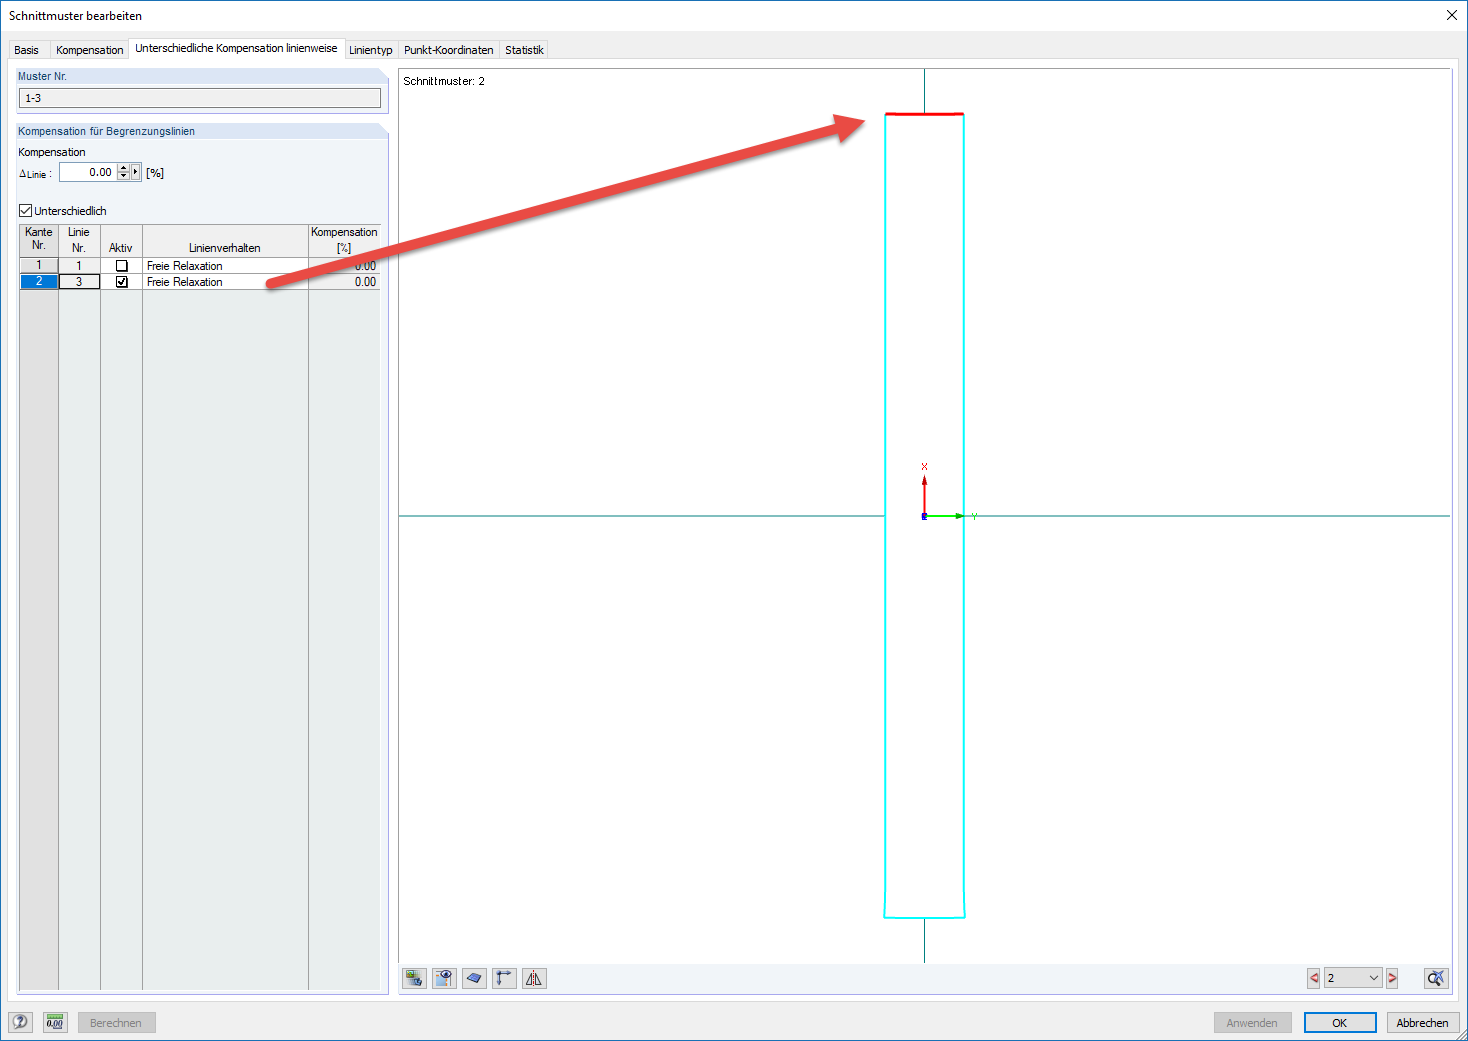Click Kompensation value 0.00 in Kante 2 row
Screen dimensions: 1468x1041
click(x=344, y=282)
